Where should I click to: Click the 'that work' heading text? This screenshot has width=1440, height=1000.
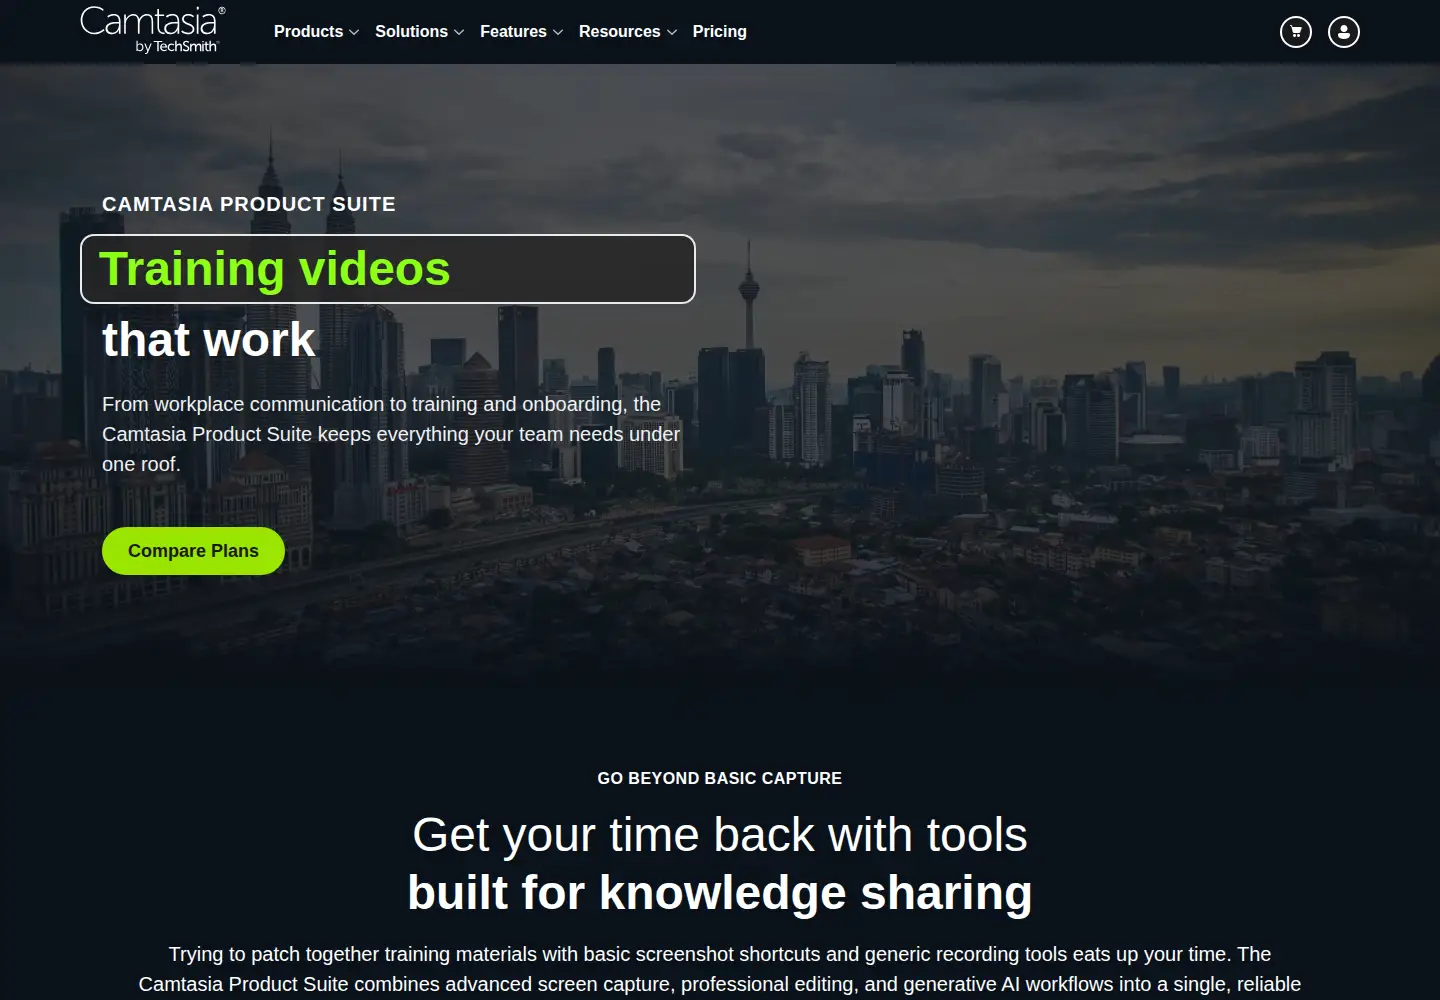209,340
